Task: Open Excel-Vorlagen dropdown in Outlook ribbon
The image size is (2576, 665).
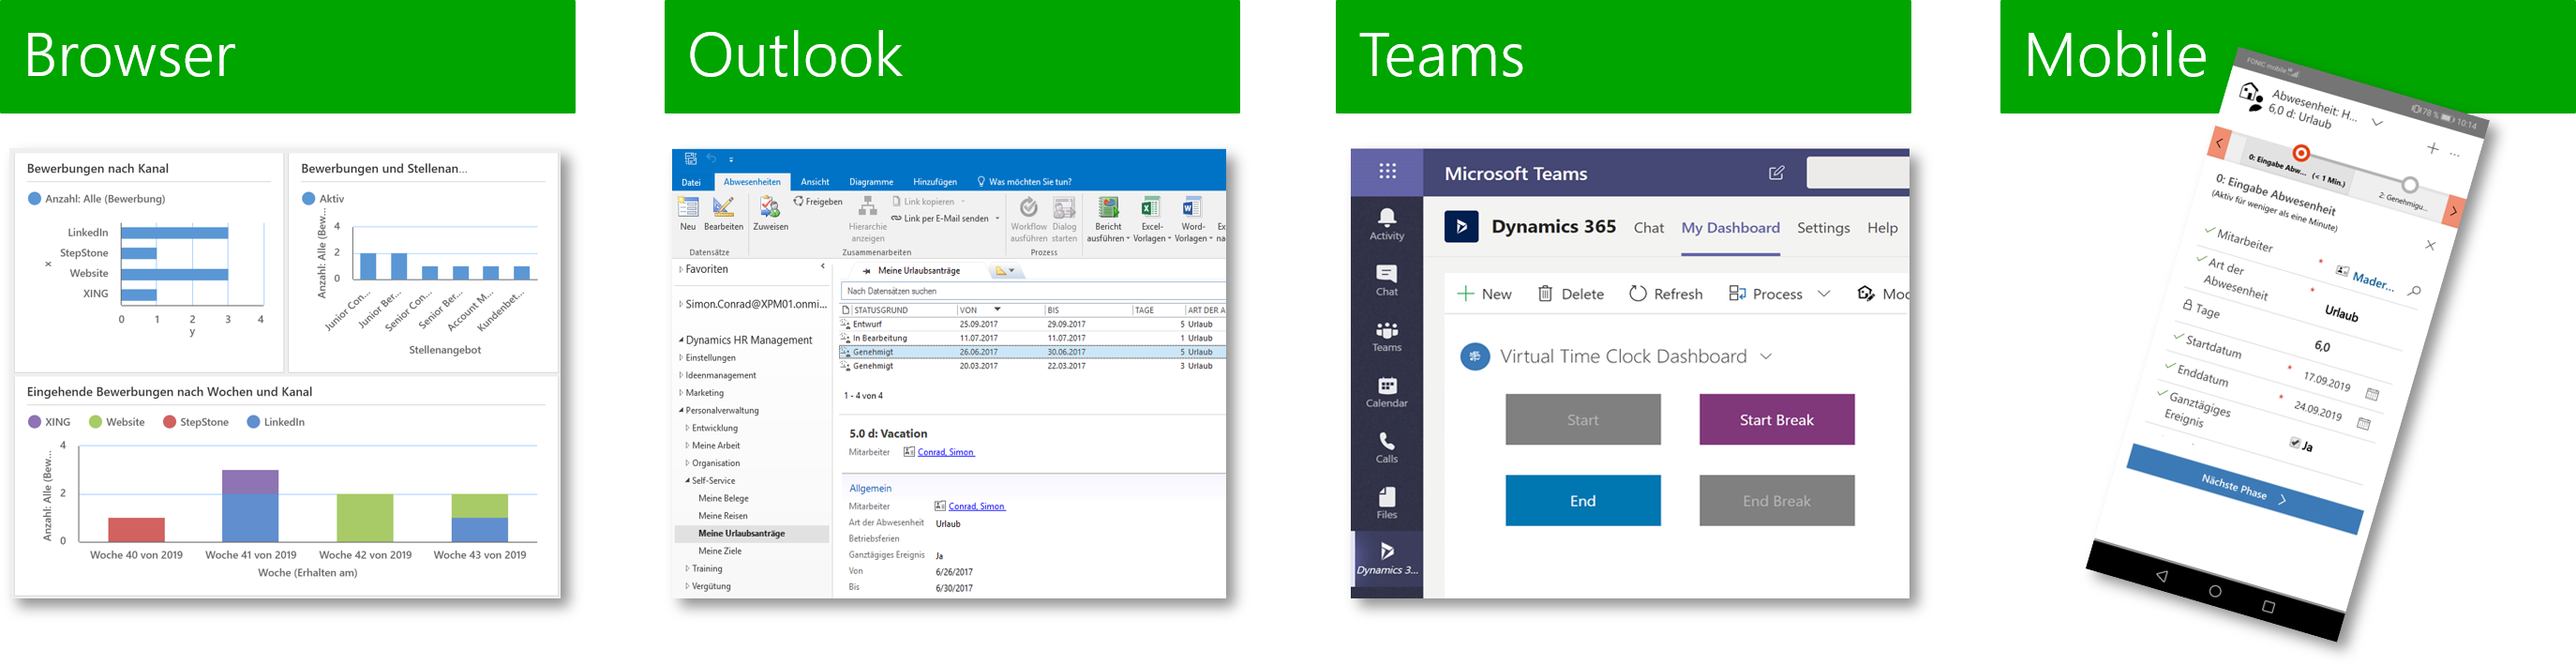Action: 1152,220
